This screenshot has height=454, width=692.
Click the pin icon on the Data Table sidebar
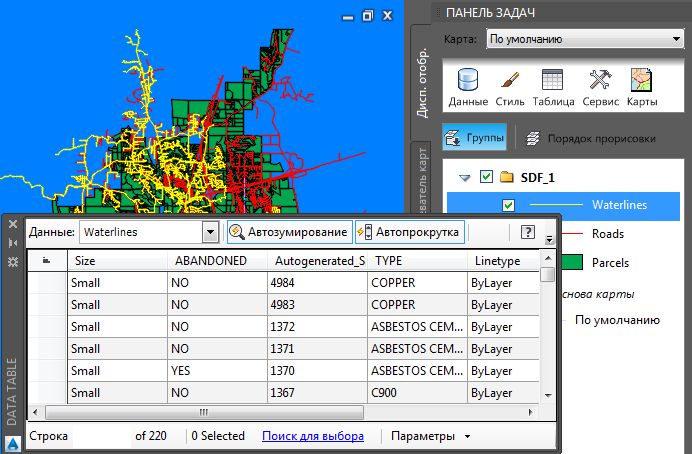point(13,243)
